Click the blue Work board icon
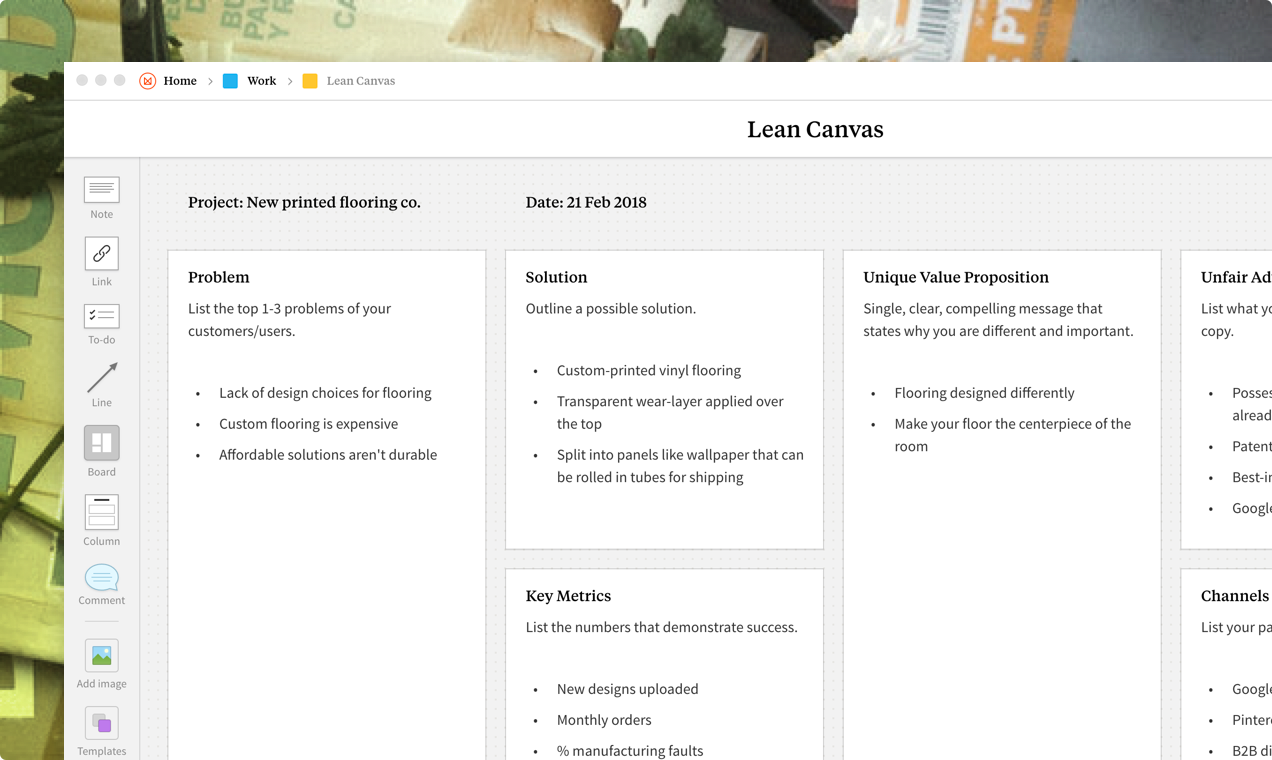The image size is (1272, 760). pos(230,81)
